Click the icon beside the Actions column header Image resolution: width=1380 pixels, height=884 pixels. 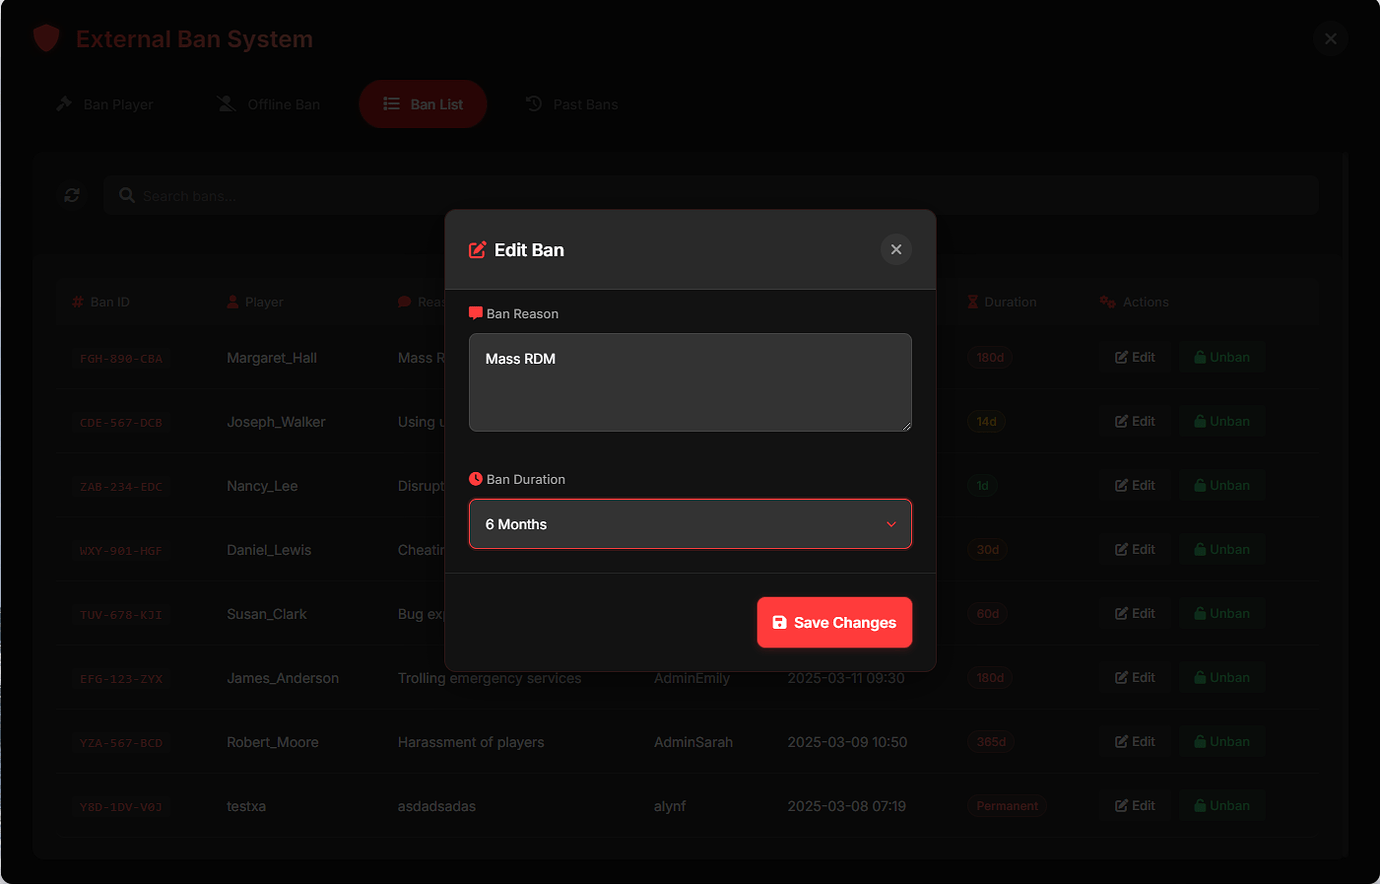[1105, 301]
